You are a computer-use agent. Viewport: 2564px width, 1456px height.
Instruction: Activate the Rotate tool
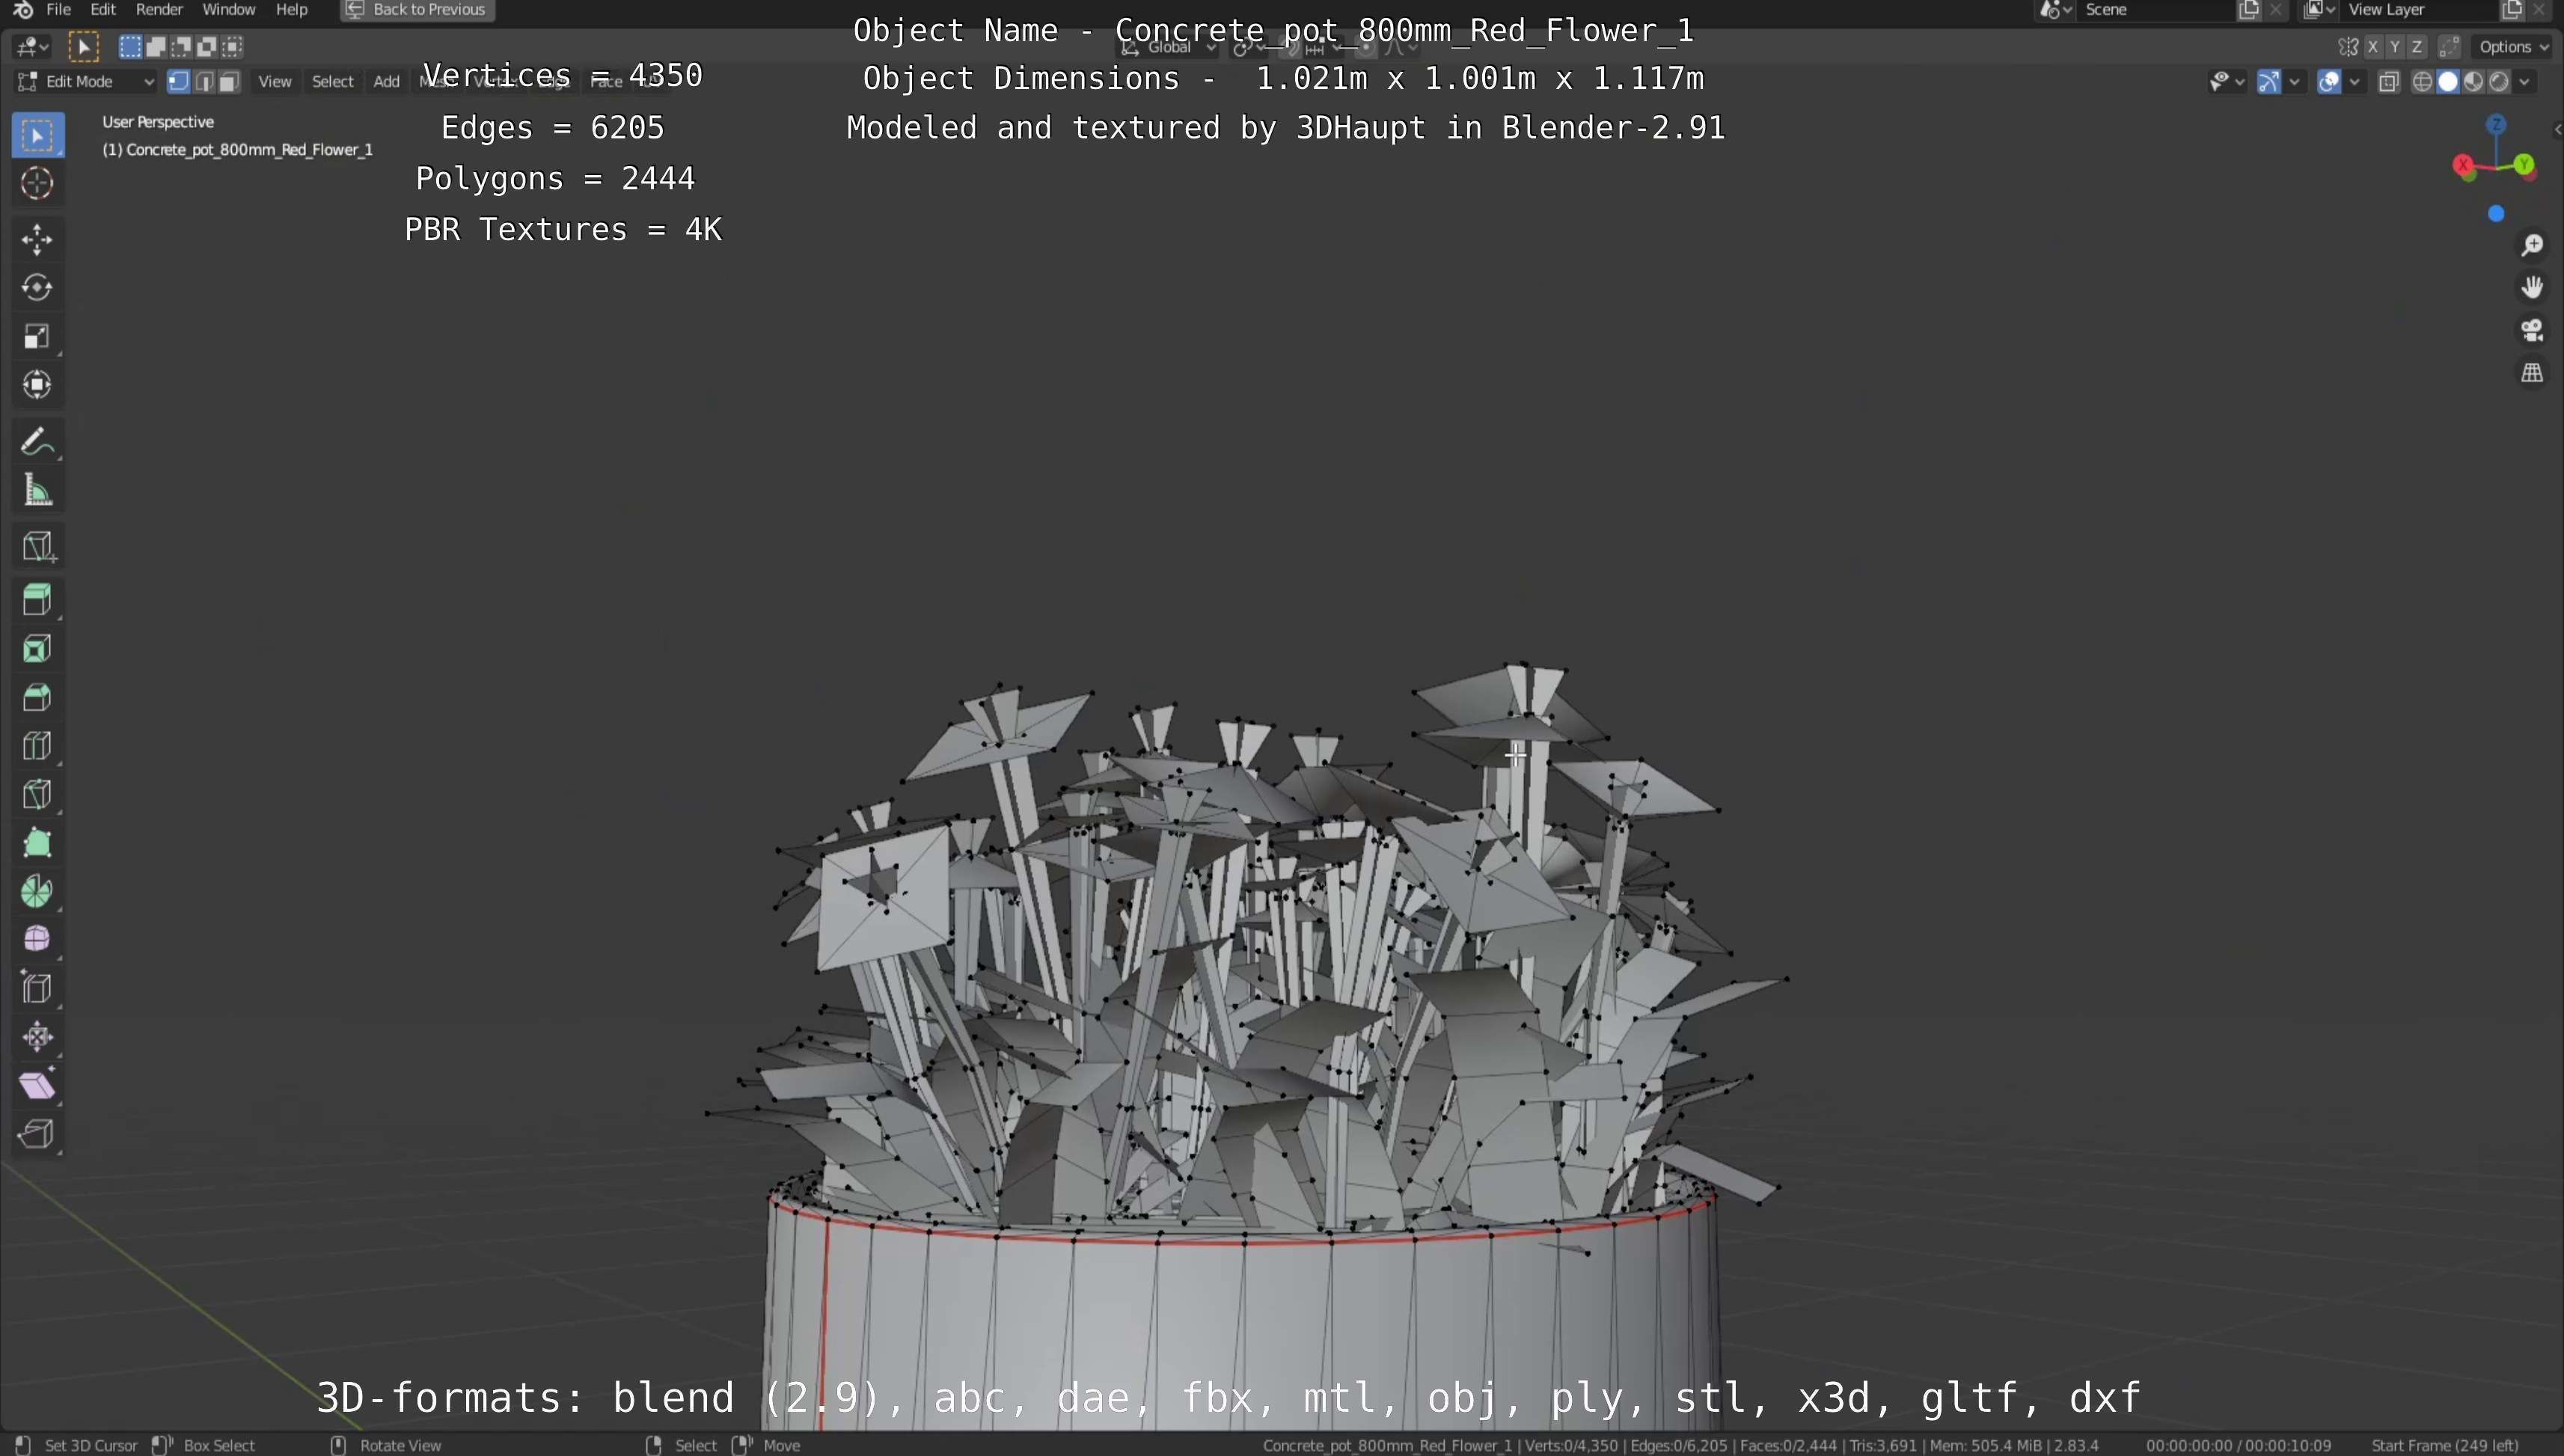pyautogui.click(x=37, y=288)
